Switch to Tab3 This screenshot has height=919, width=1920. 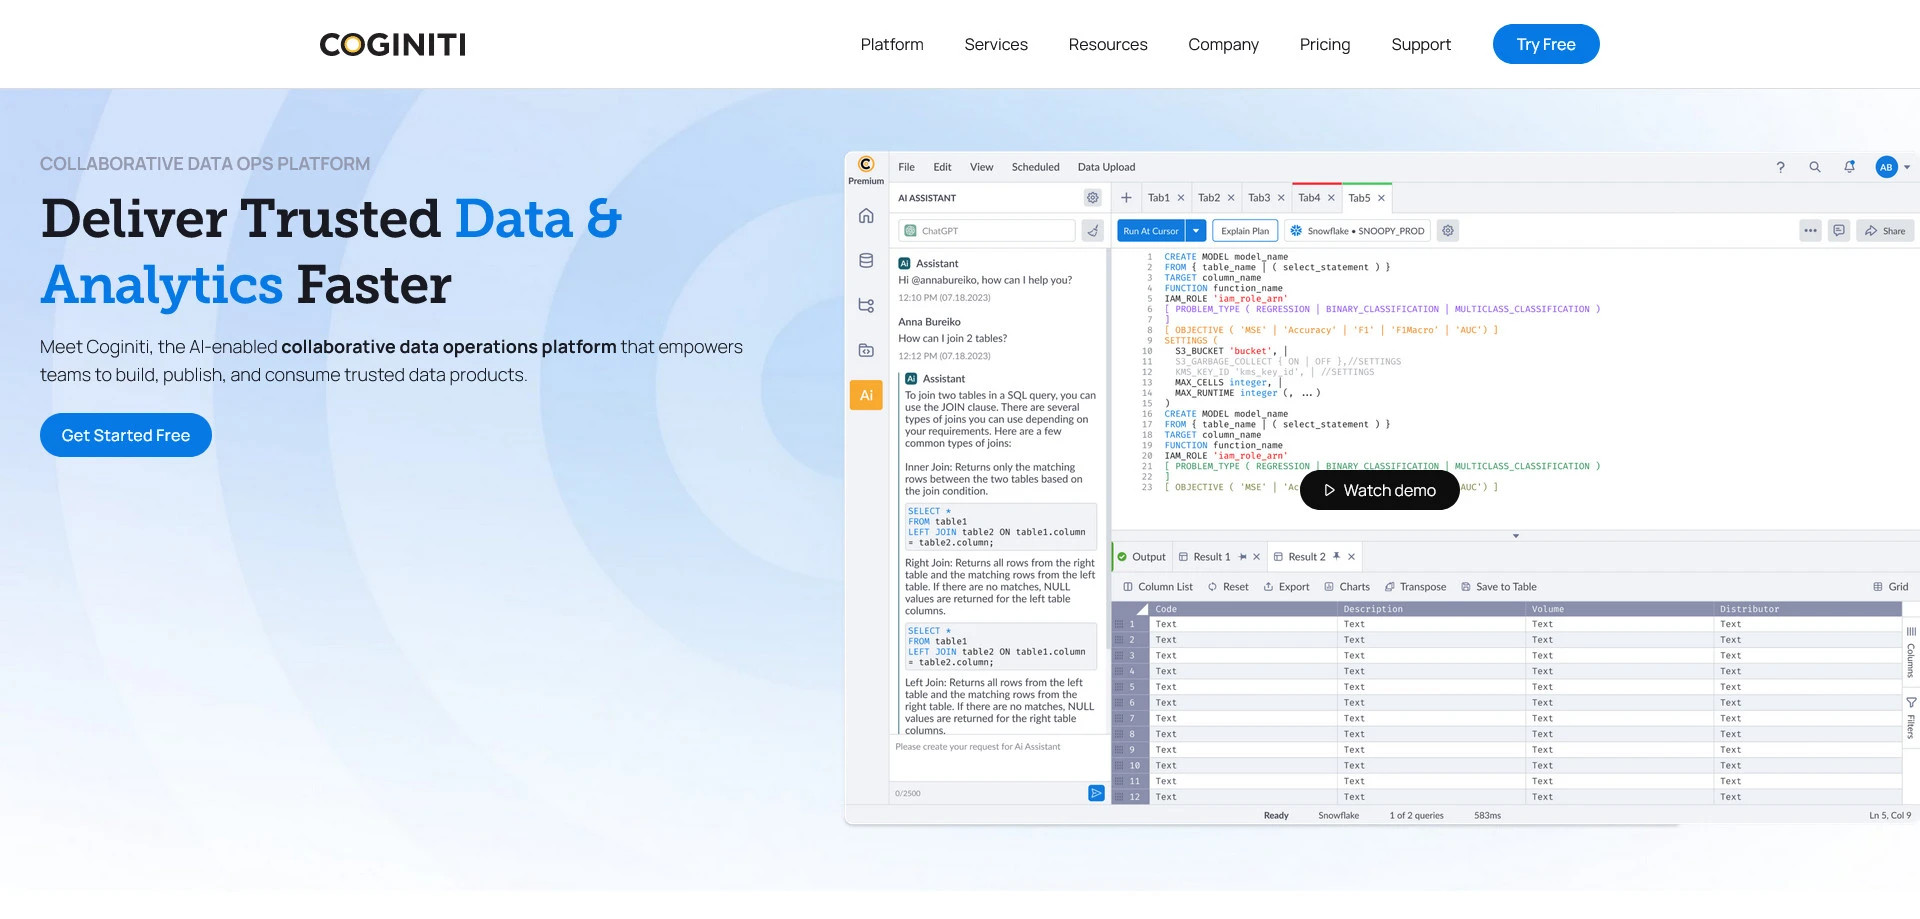point(1259,198)
